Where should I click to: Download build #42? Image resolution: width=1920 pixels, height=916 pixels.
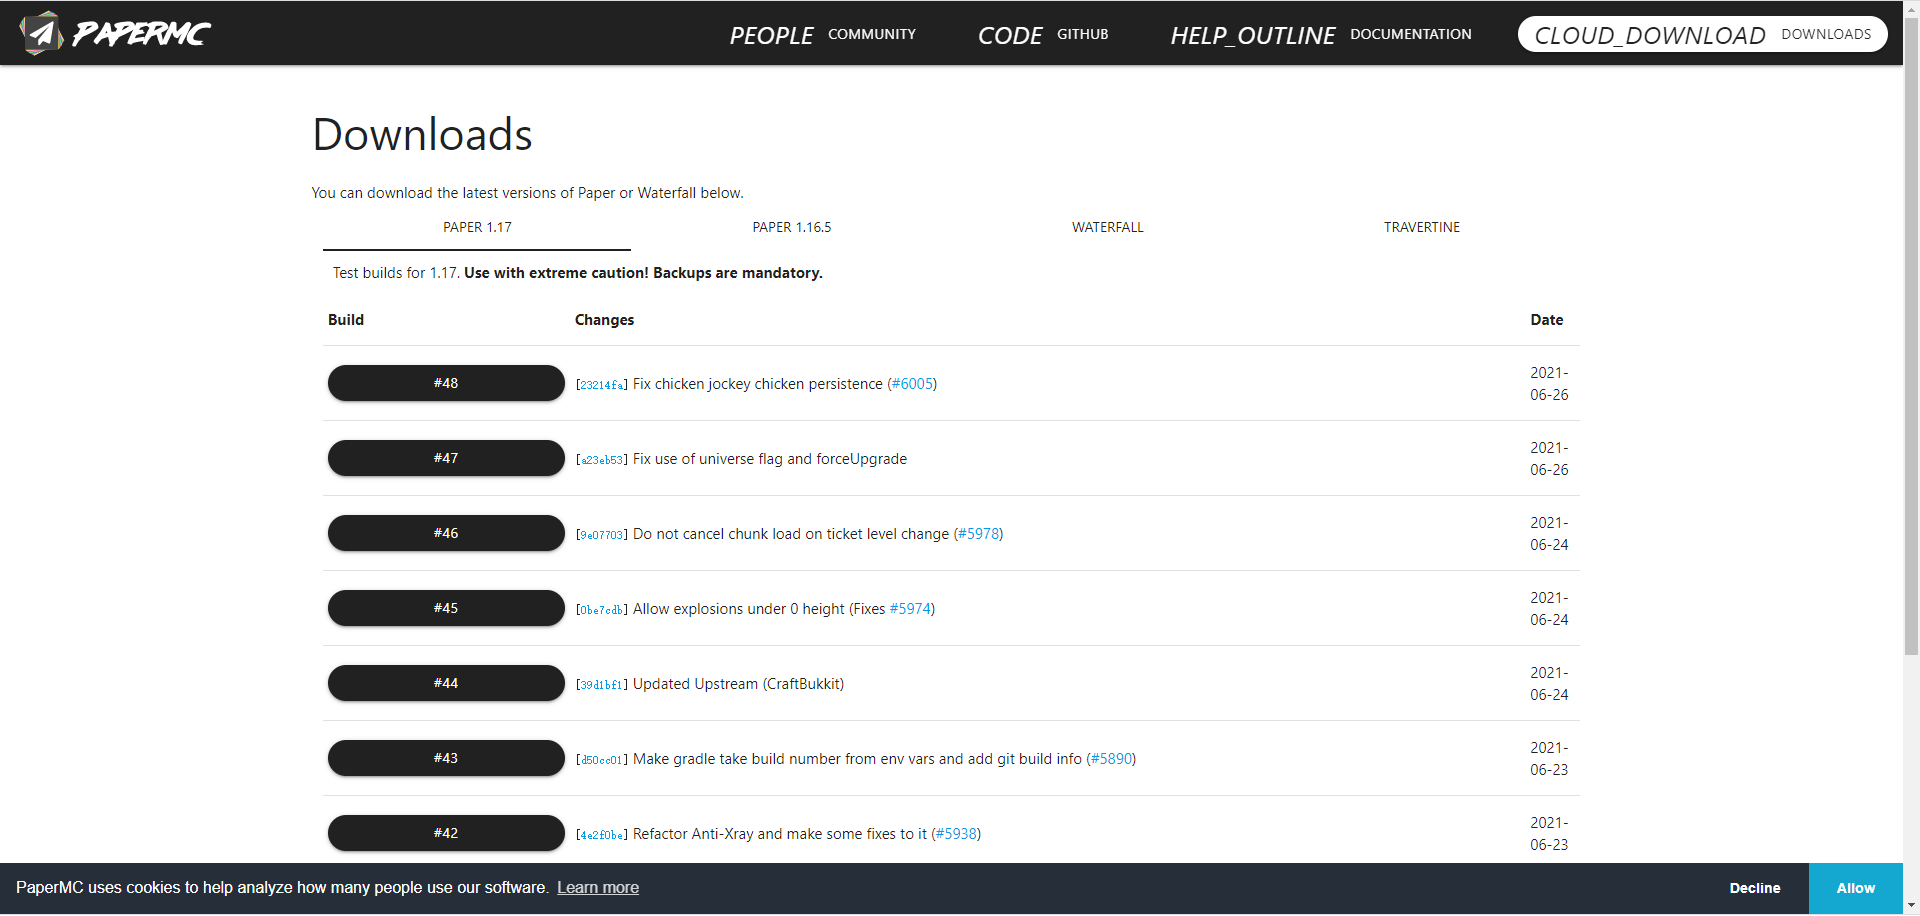pos(446,833)
